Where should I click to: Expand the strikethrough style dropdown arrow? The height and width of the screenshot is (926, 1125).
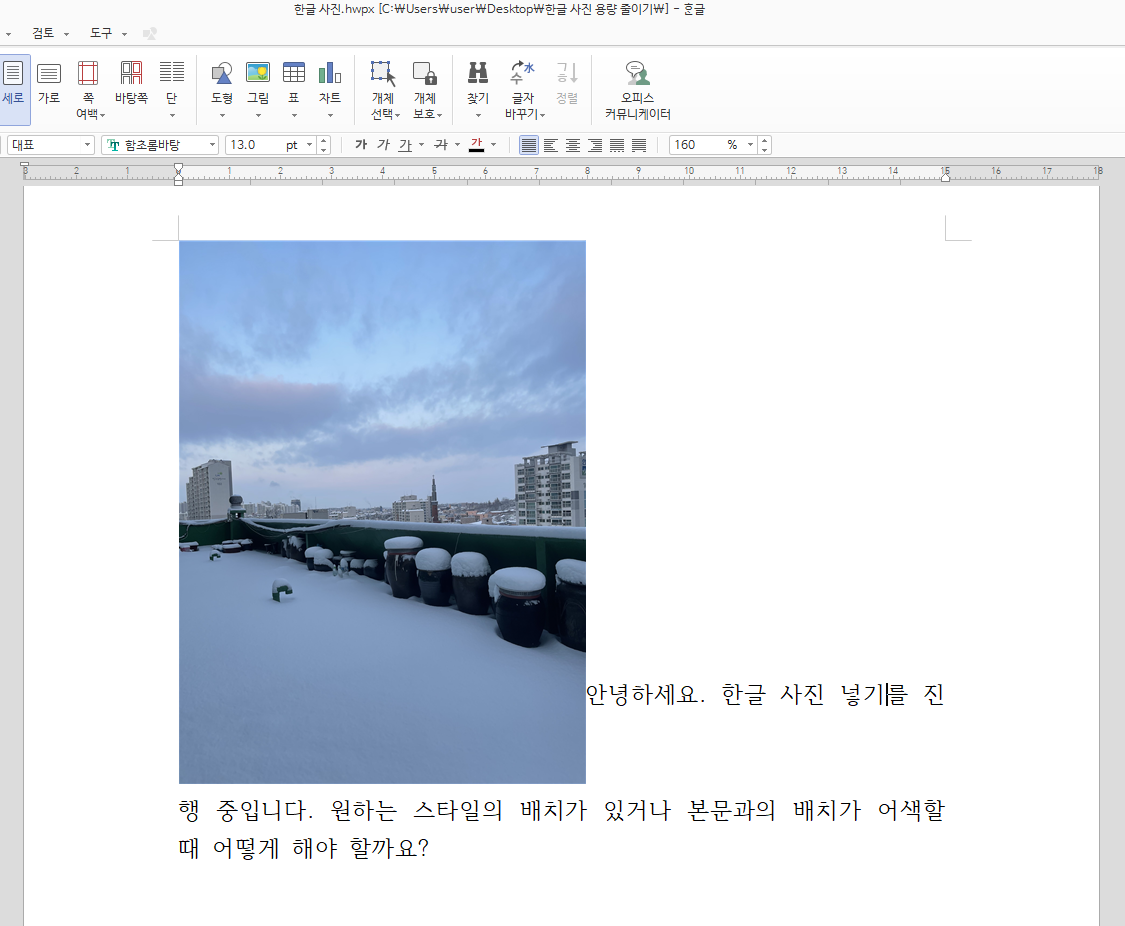click(457, 145)
